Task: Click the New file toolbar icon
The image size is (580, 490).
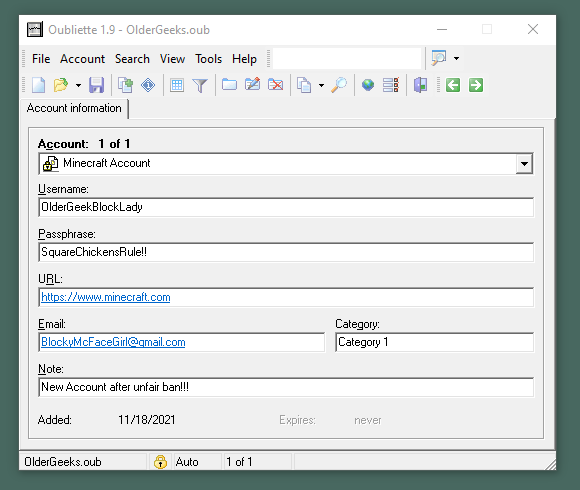Action: [38, 85]
